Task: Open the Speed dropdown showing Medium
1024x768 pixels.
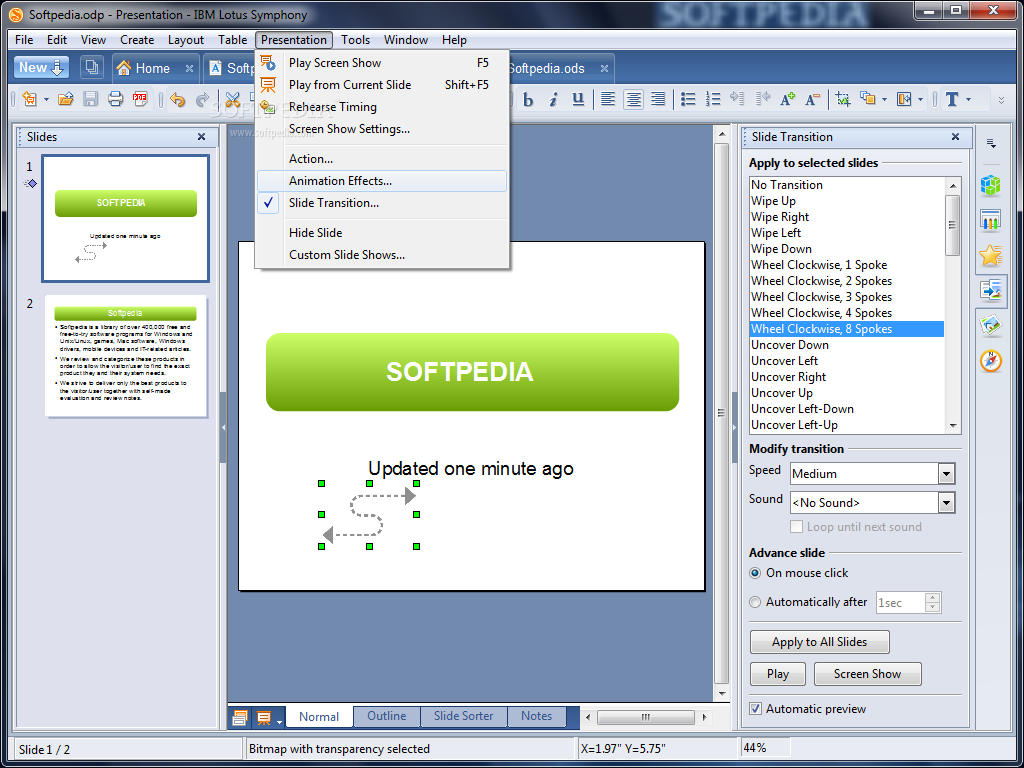Action: (946, 473)
